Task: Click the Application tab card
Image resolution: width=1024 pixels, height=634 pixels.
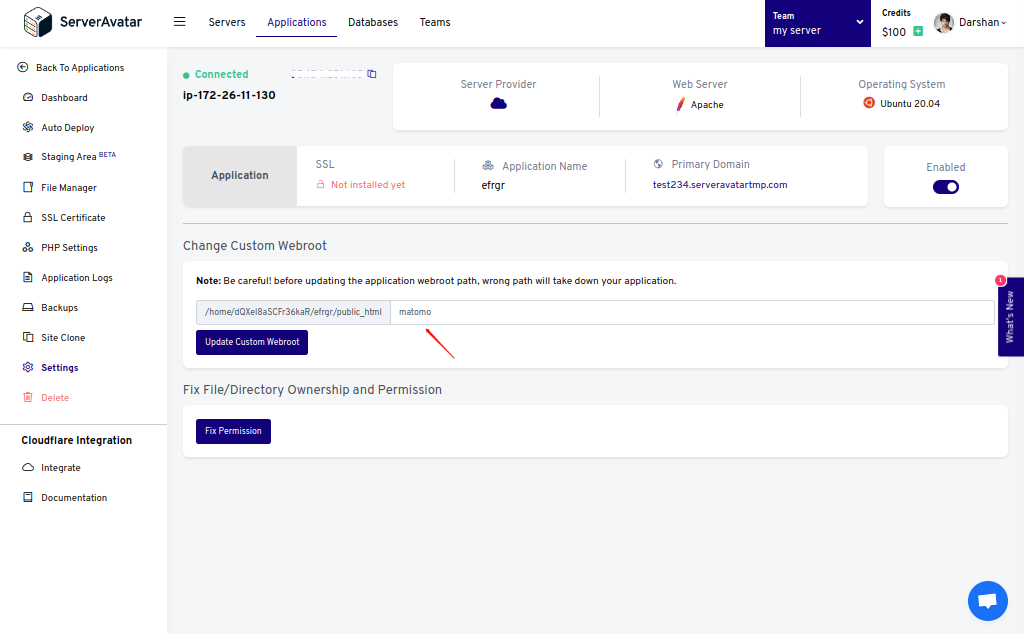Action: pyautogui.click(x=240, y=176)
